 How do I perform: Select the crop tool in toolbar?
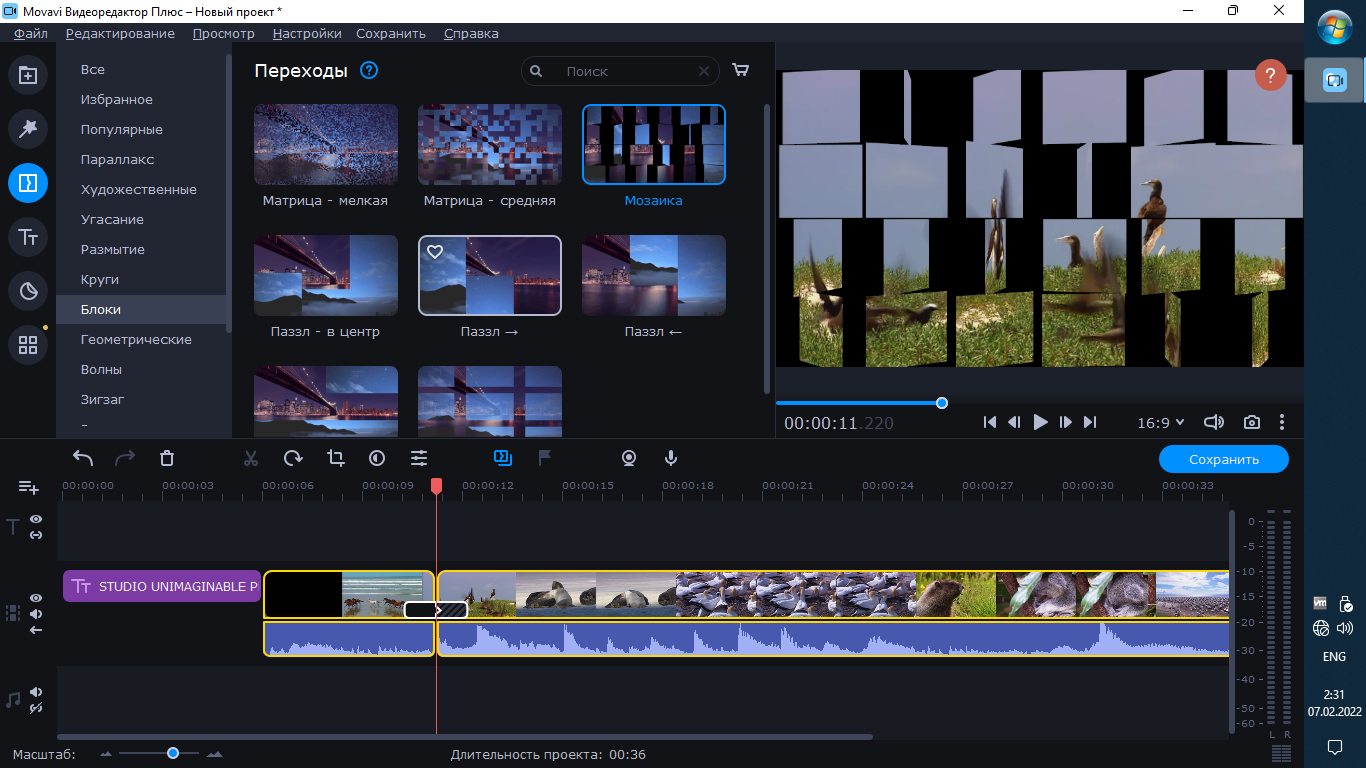pos(335,458)
